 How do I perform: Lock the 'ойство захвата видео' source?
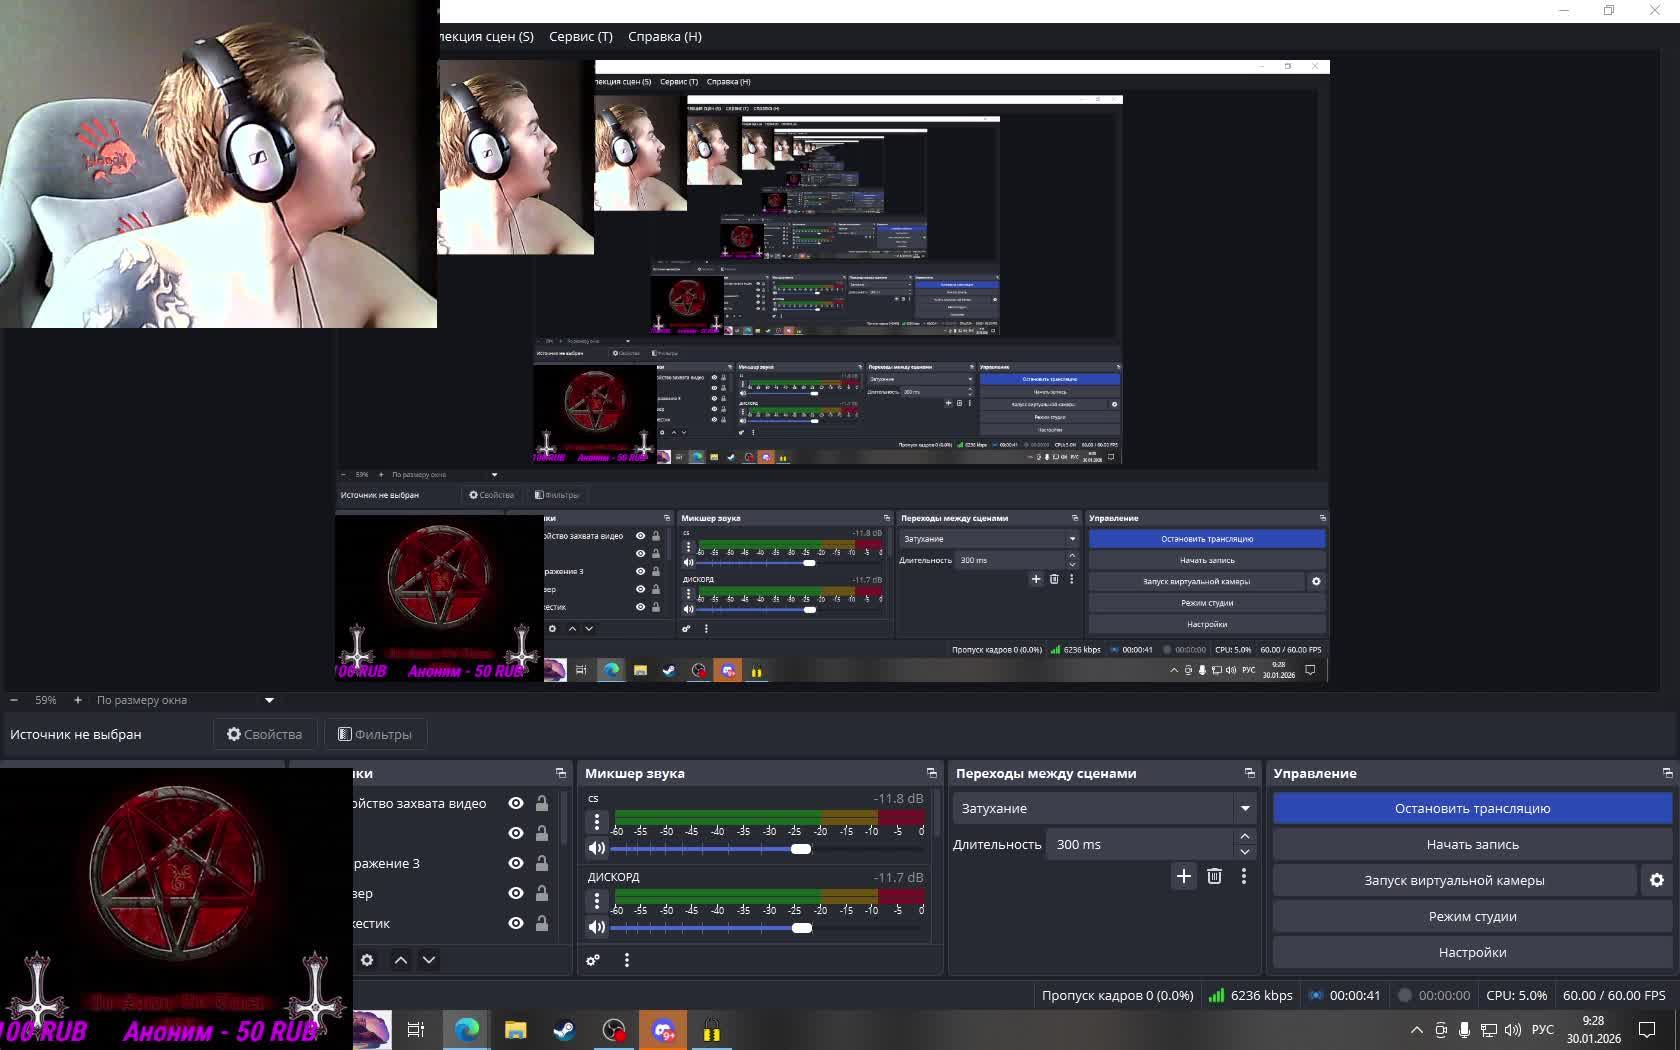tap(541, 803)
